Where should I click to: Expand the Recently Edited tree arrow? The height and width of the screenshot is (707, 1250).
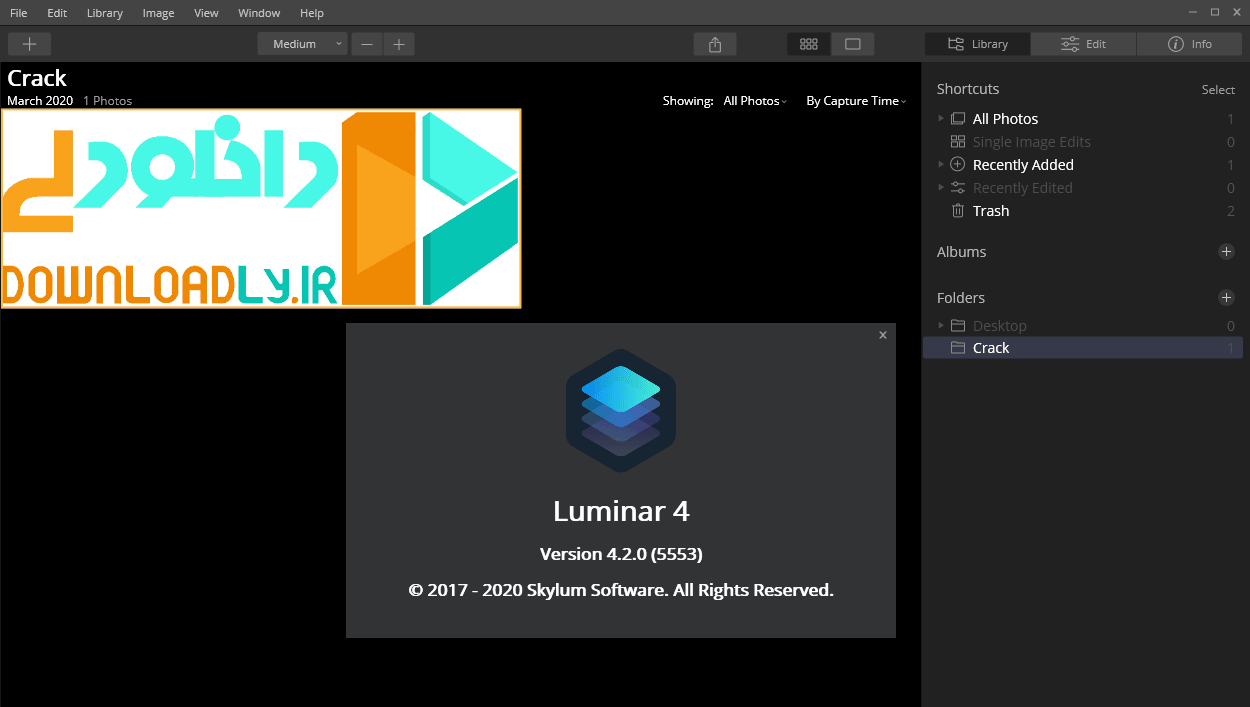(941, 188)
